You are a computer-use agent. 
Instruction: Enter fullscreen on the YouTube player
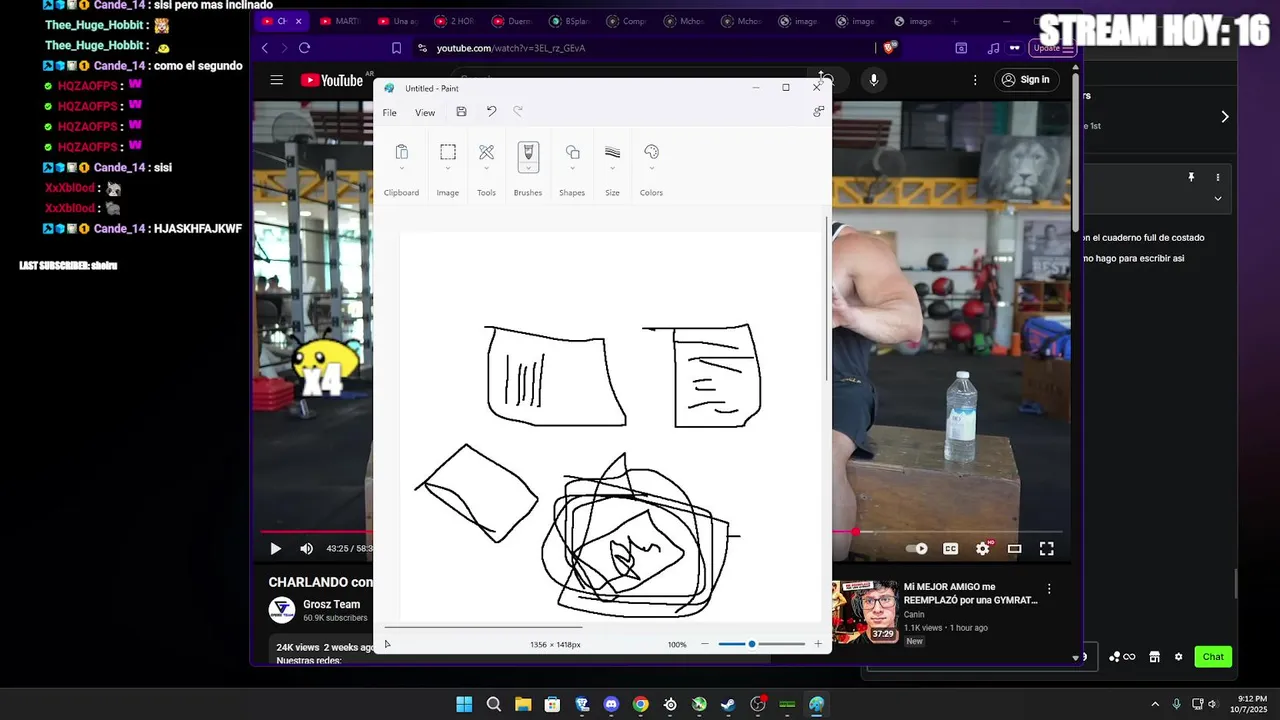coord(1047,548)
